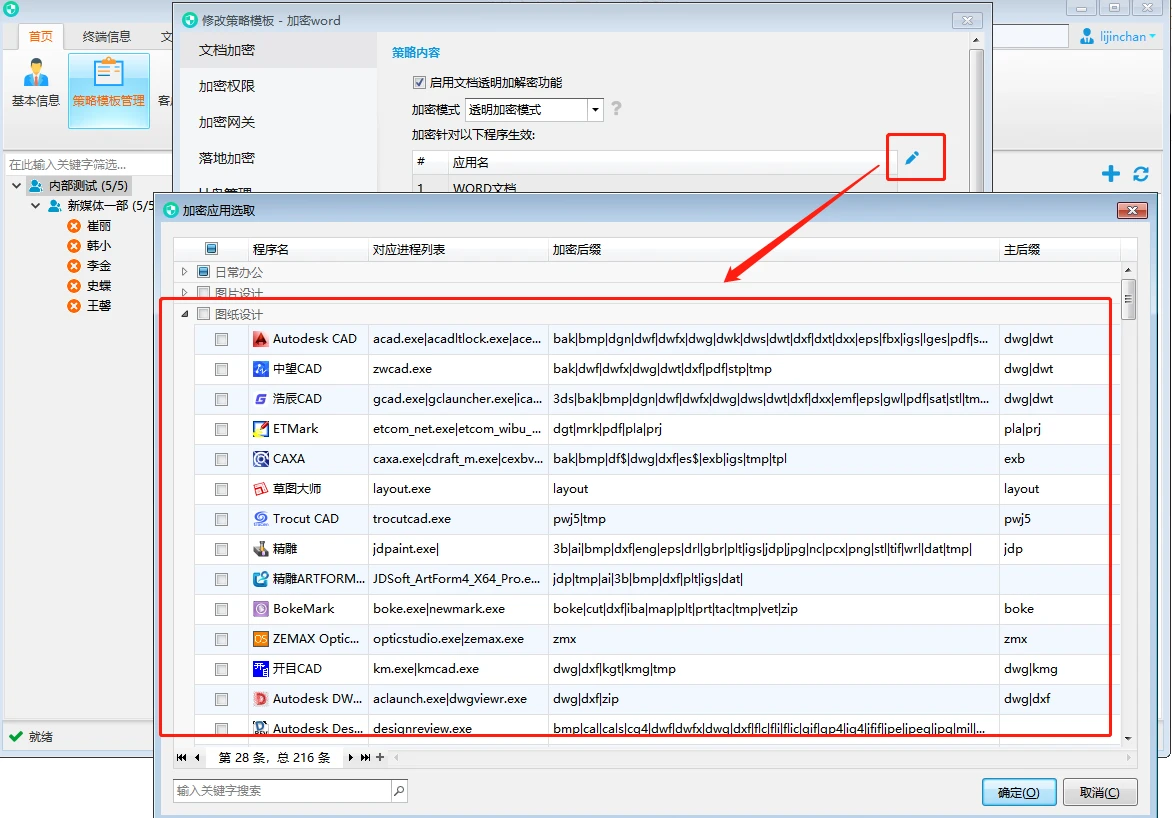The width and height of the screenshot is (1172, 818).
Task: Select user 韩小 in the tree
Action: coord(99,246)
